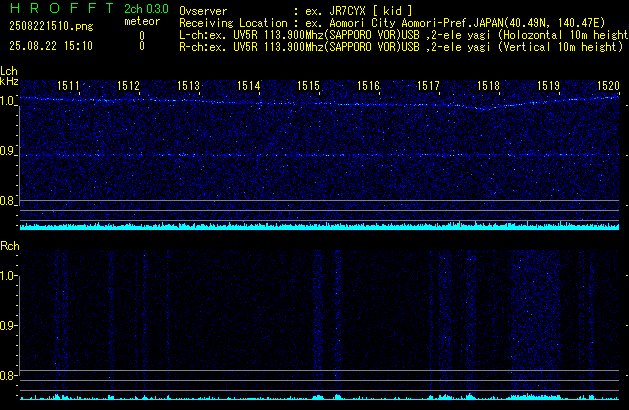Viewport: 629px width, 410px height.
Task: Click the 1.0 kHz label on Rch axis
Action: (8, 276)
